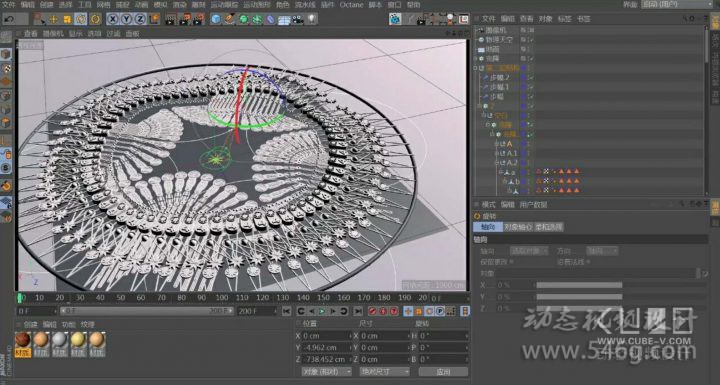Toggle the Z axis lock

[x=140, y=19]
